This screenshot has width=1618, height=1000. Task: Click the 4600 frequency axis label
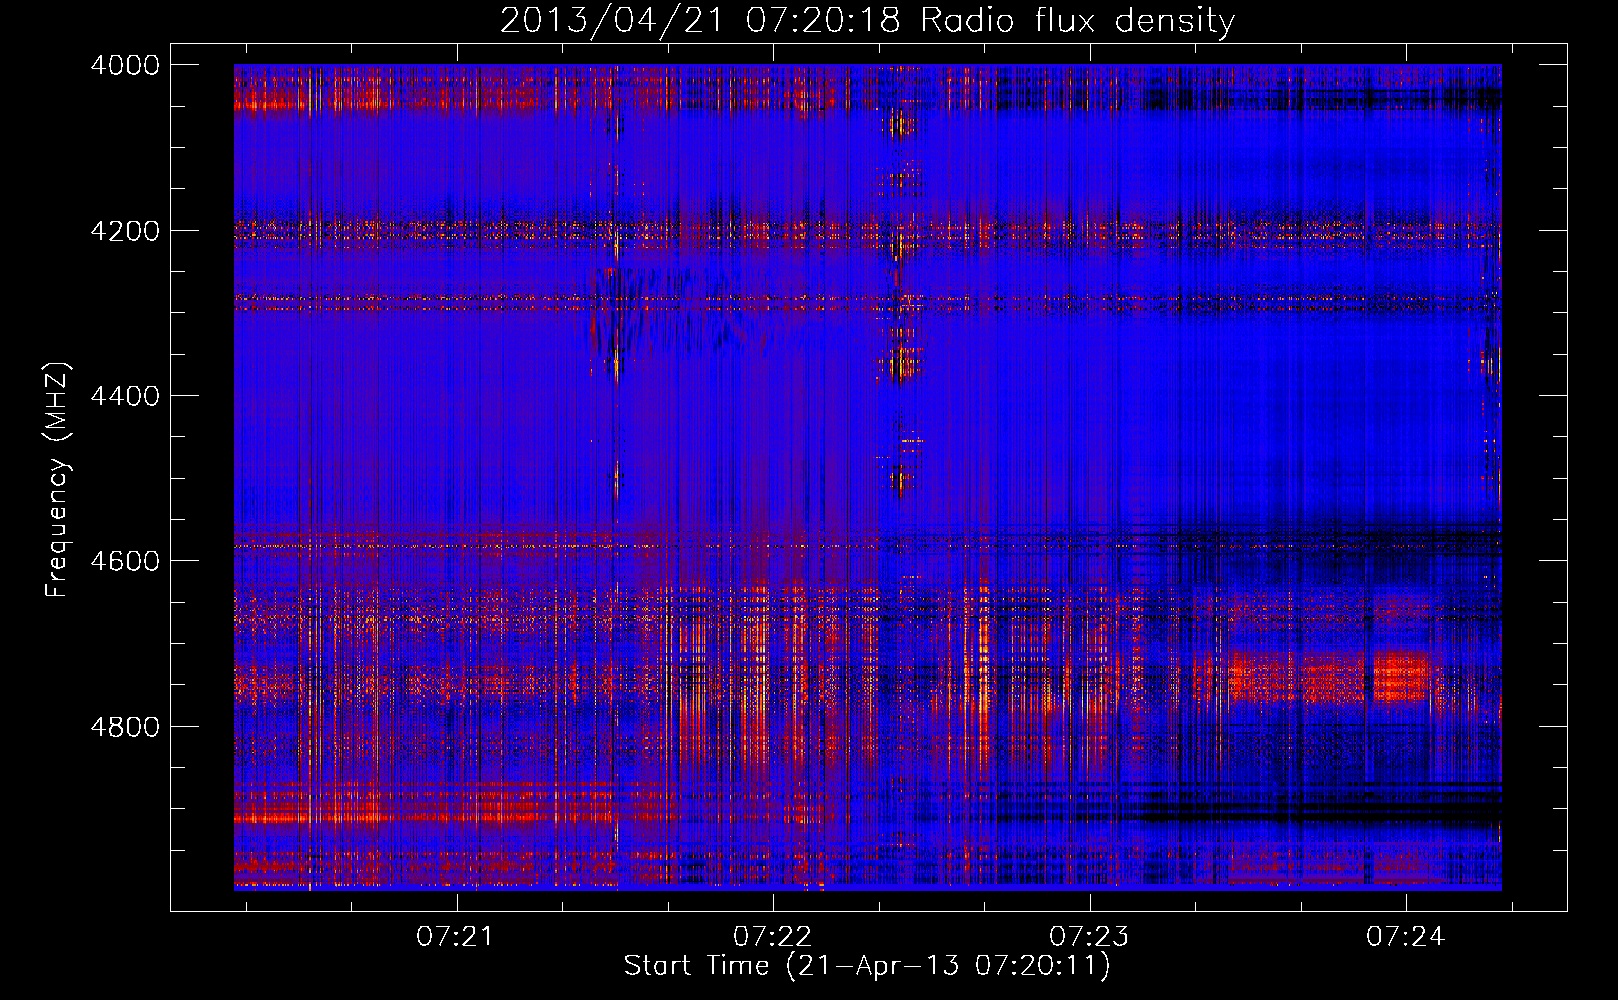pos(125,561)
